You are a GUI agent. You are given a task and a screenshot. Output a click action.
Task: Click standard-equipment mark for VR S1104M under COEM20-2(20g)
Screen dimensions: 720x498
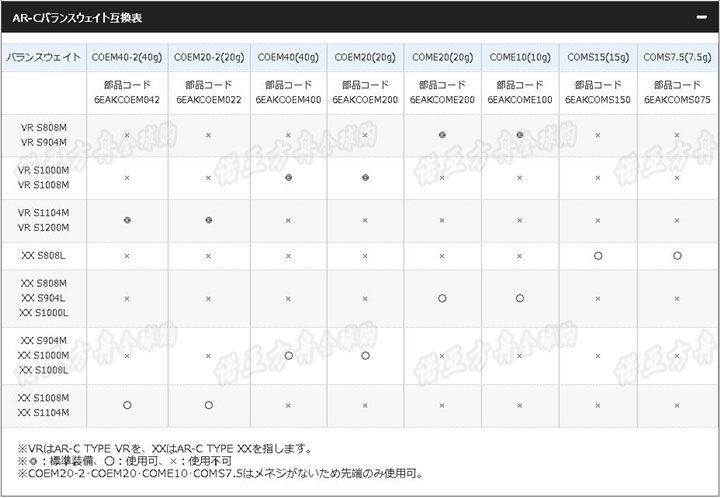(209, 220)
